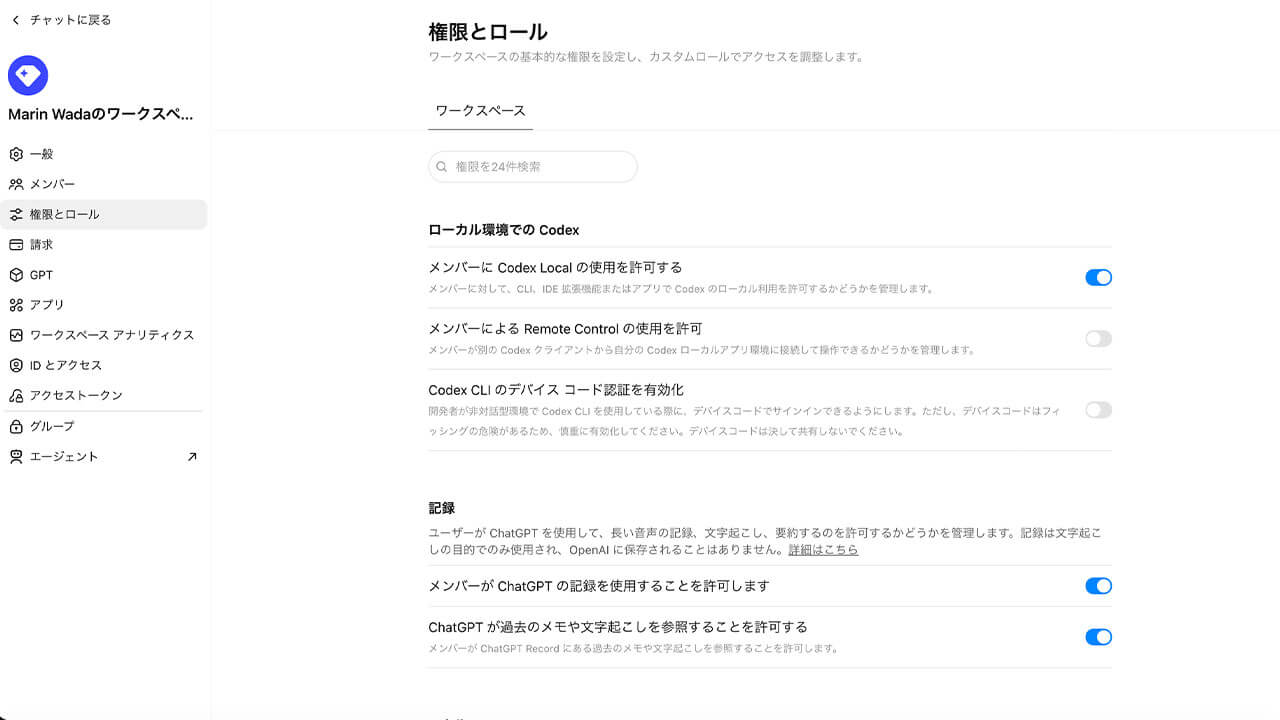Click the cube icon next to GPT
Screen dimensions: 1280x720
point(16,275)
